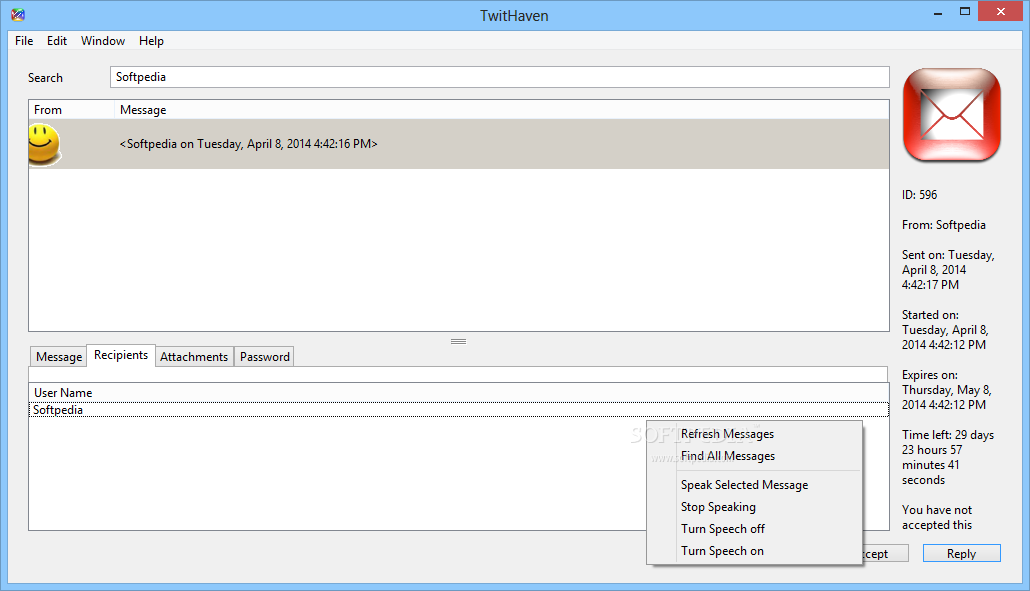The width and height of the screenshot is (1030, 591).
Task: Switch to the Recipients tab
Action: [121, 355]
